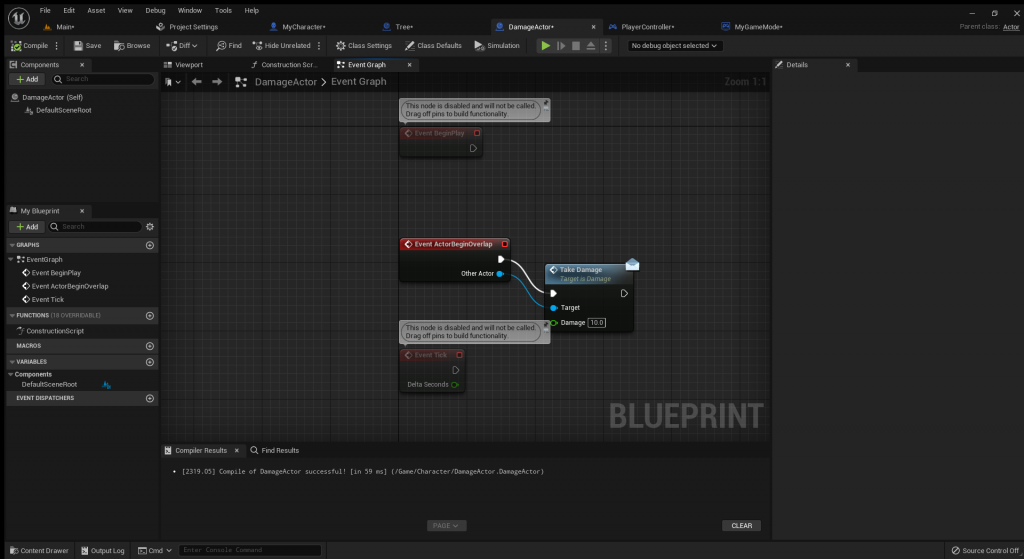Click the Other Actor output pin

[x=500, y=274]
